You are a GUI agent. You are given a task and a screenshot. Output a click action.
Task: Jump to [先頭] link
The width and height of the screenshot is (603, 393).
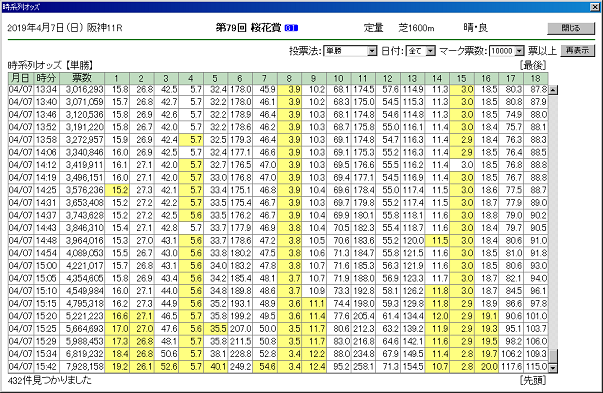tap(533, 380)
